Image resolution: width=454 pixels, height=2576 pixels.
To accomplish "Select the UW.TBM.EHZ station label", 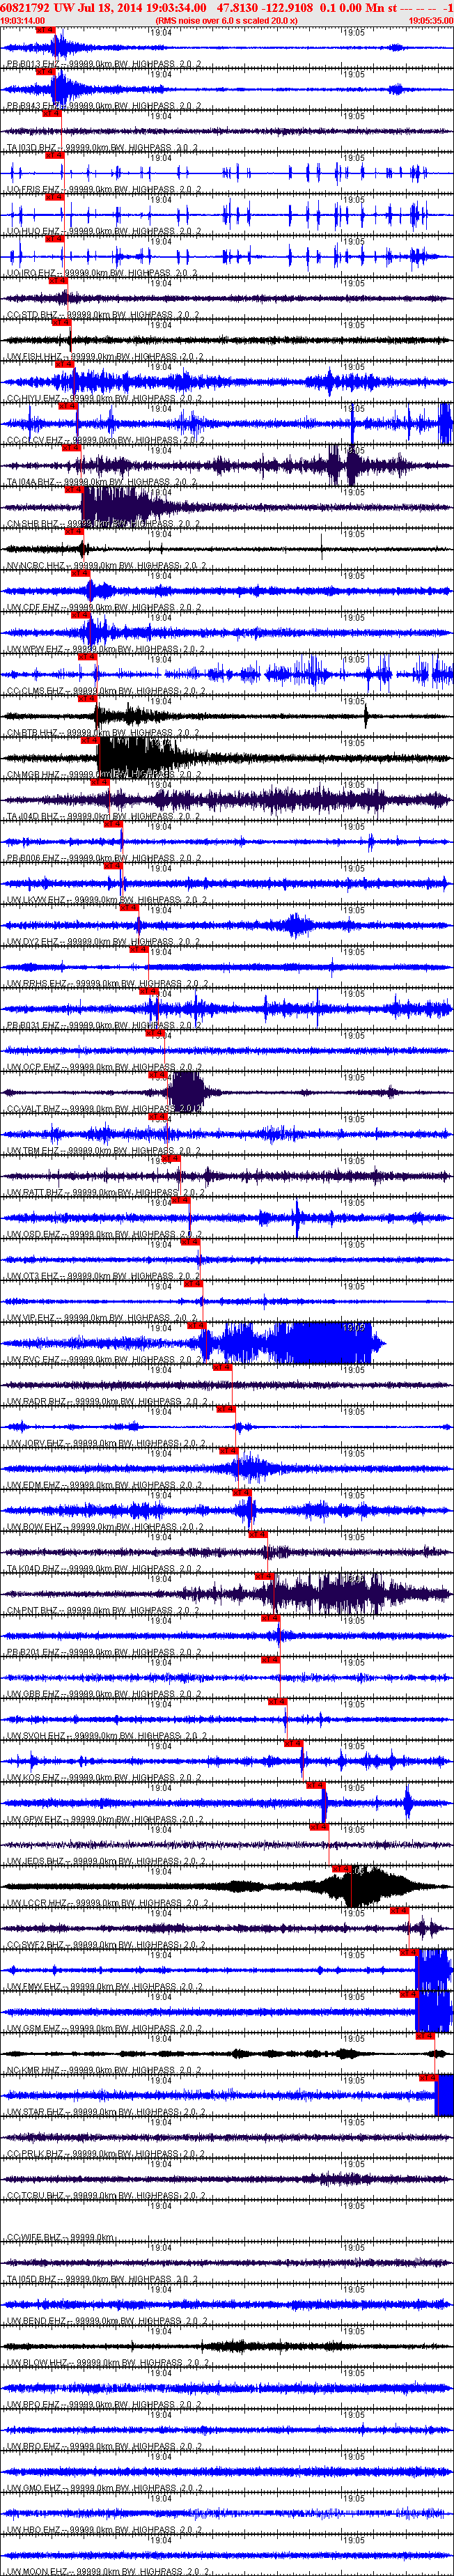I will (104, 1151).
